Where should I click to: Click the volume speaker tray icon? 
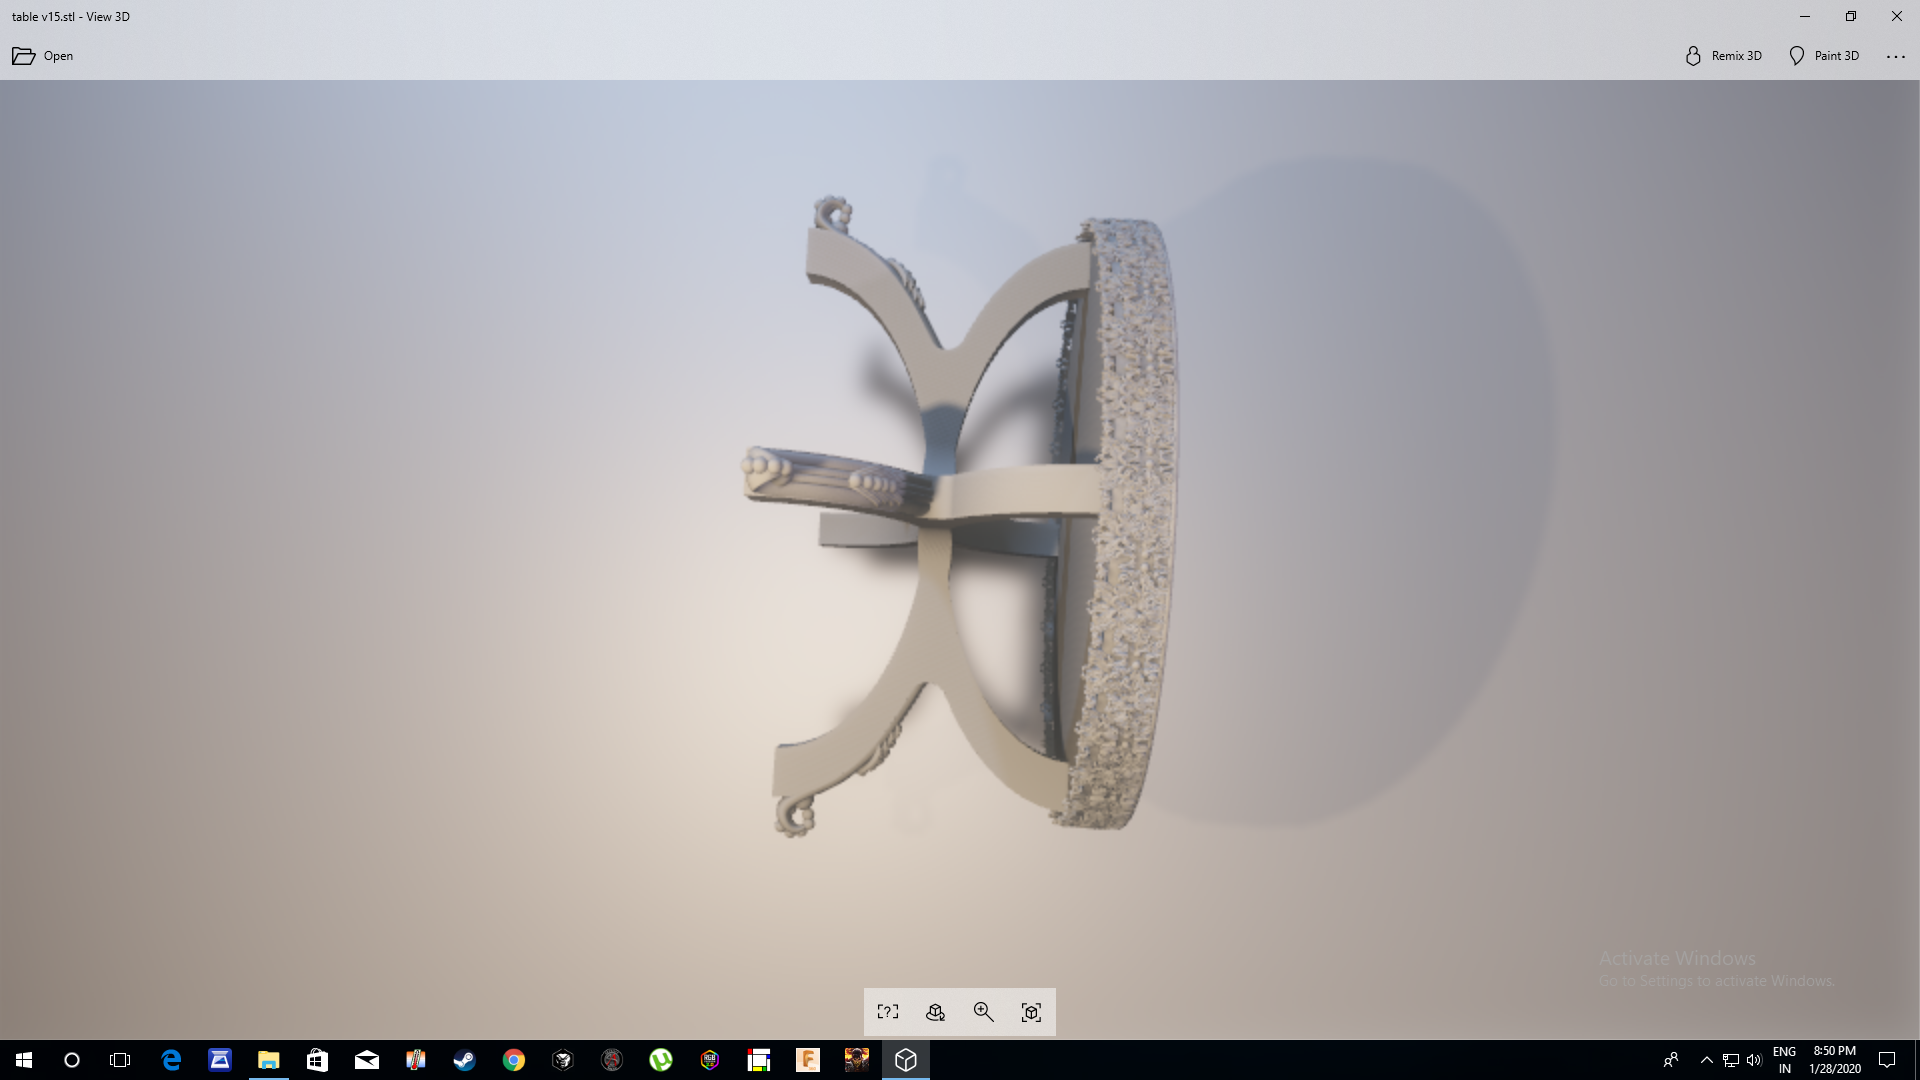pyautogui.click(x=1754, y=1060)
